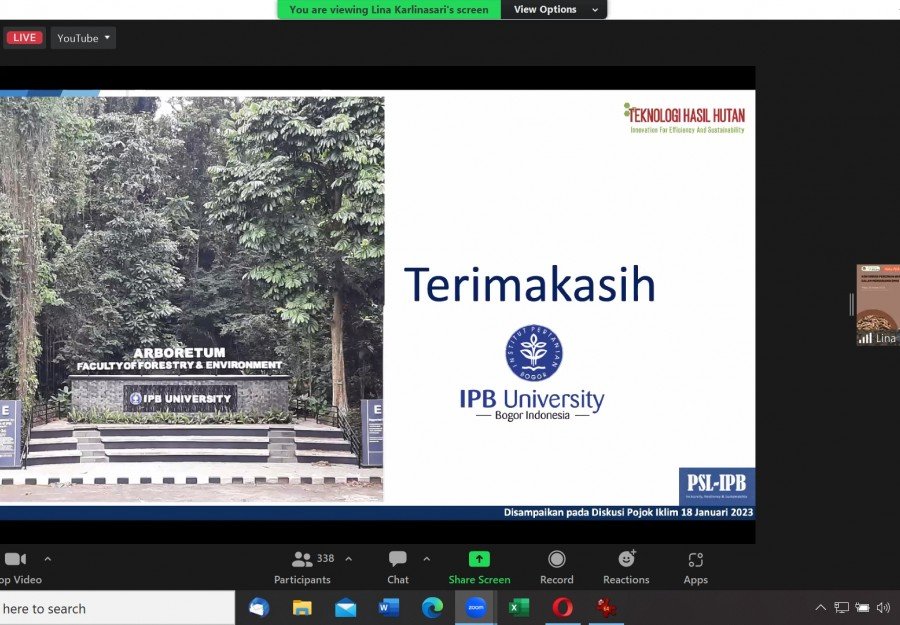
Task: Open the red app next to Opera
Action: pyautogui.click(x=606, y=607)
